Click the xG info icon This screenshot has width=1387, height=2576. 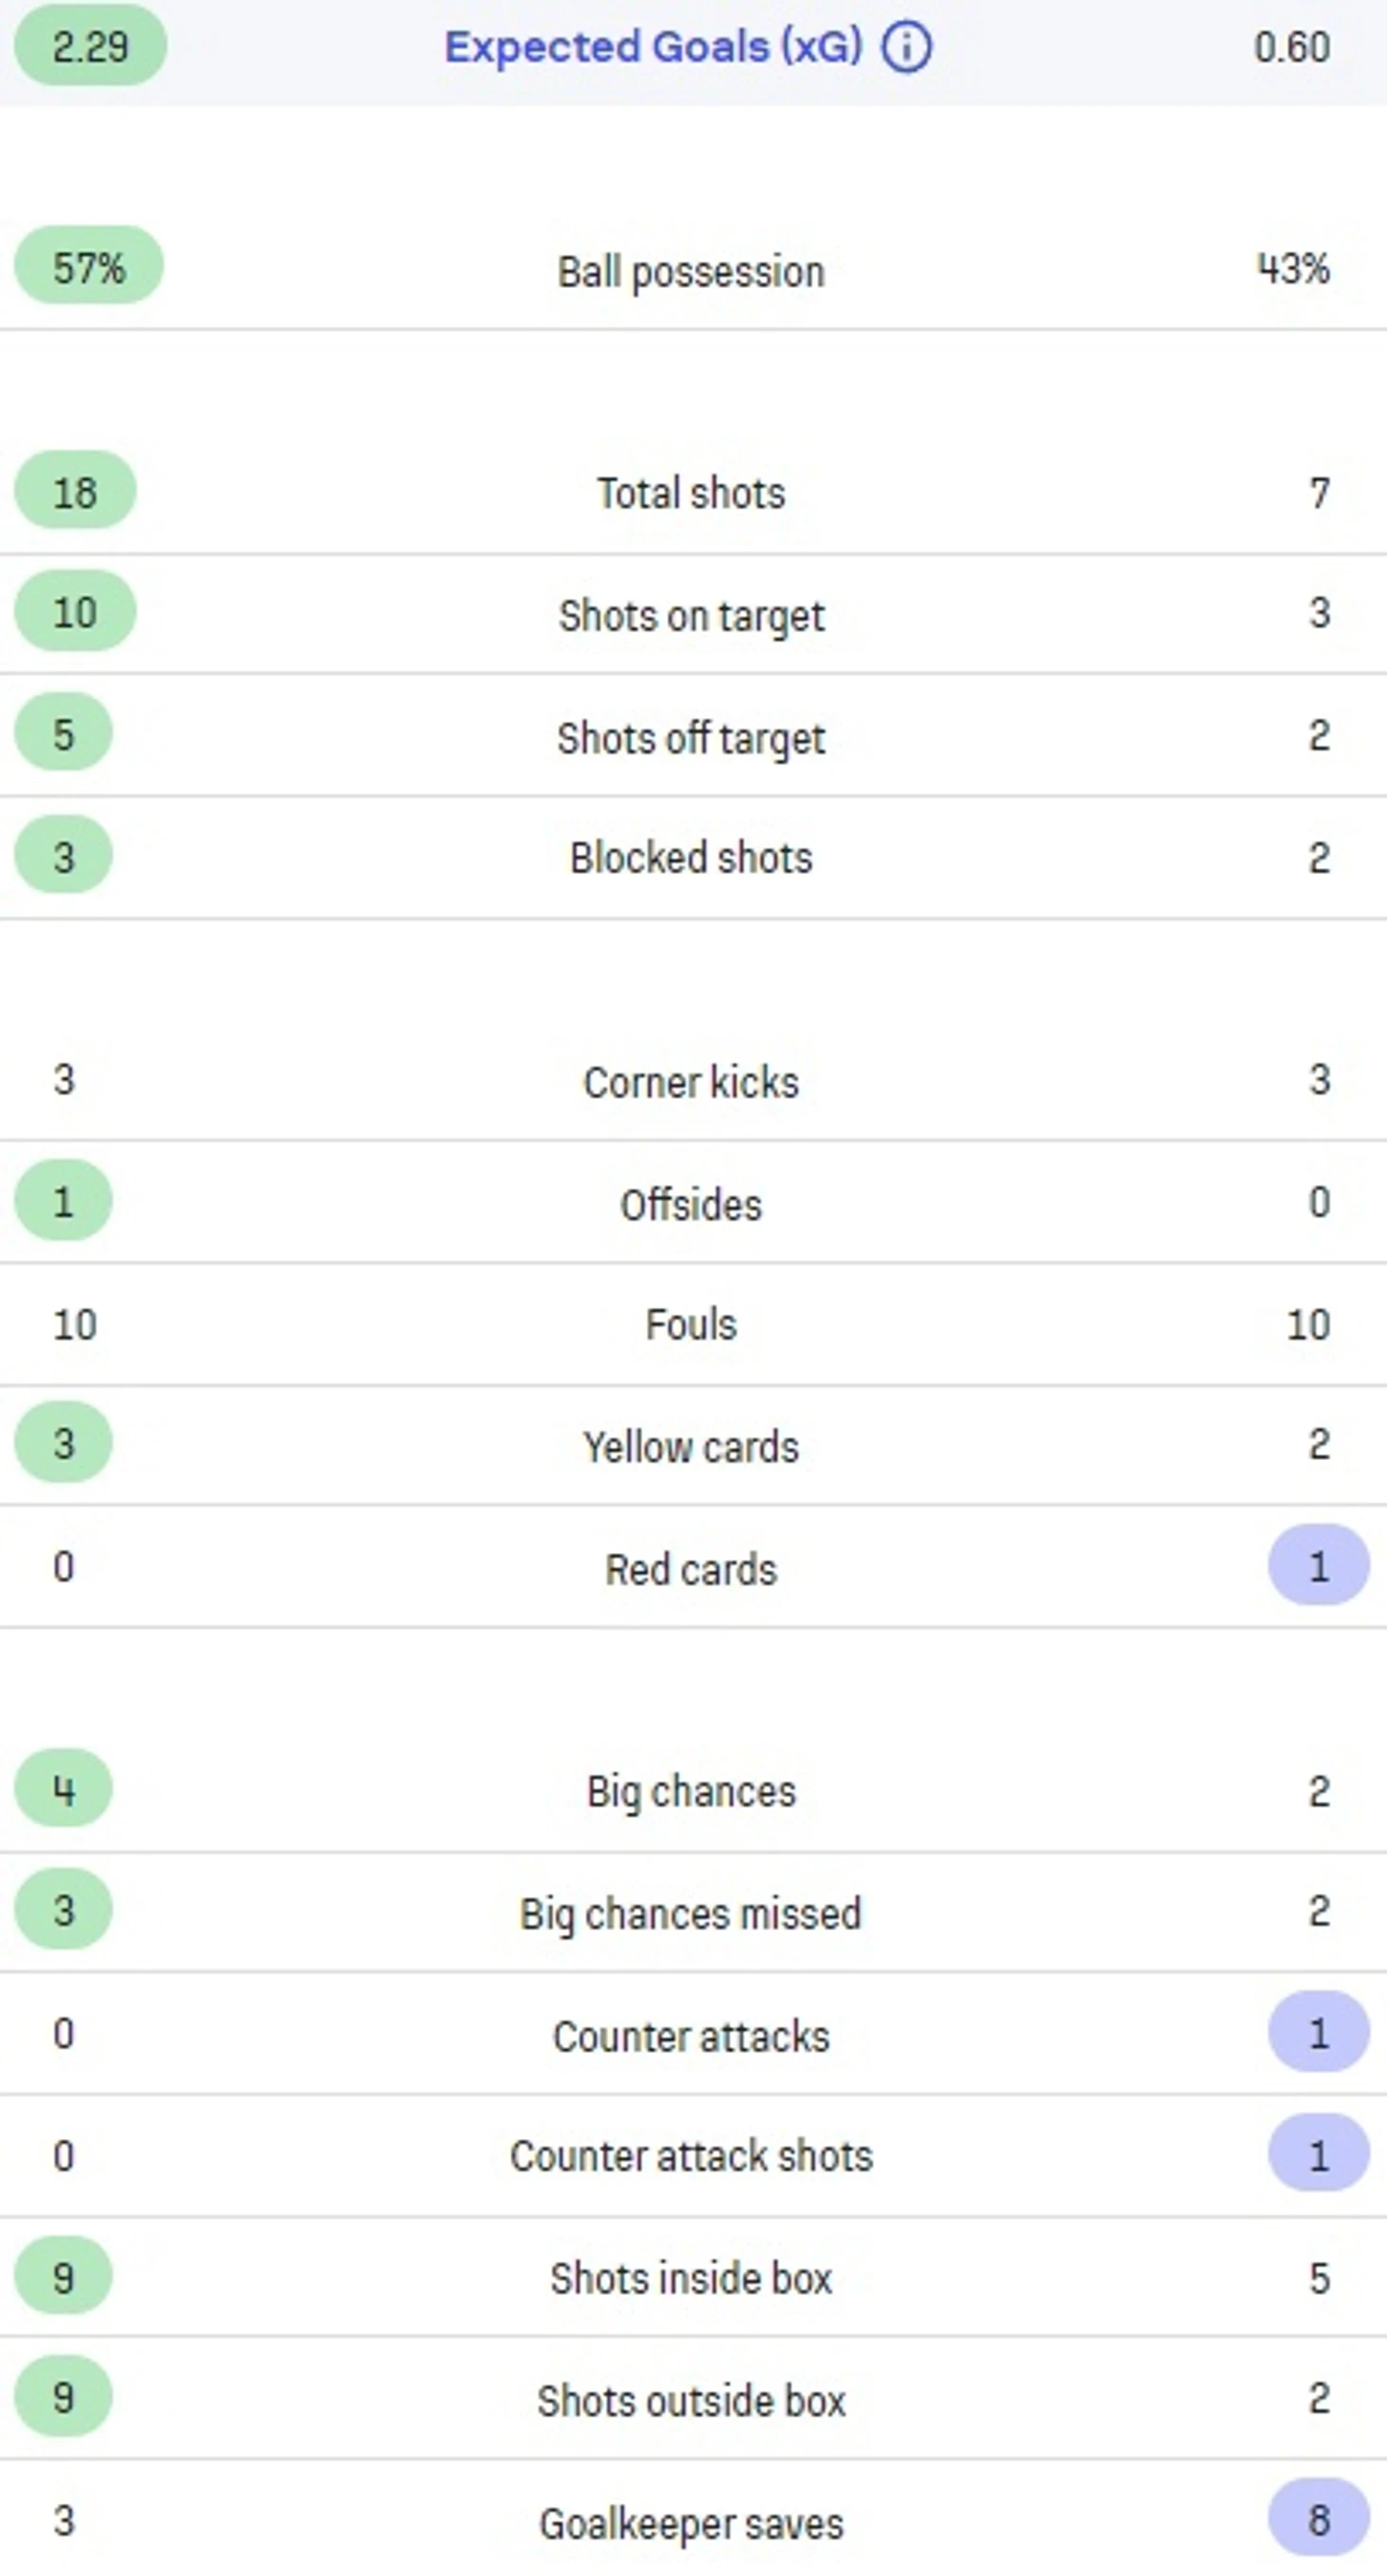[x=906, y=47]
